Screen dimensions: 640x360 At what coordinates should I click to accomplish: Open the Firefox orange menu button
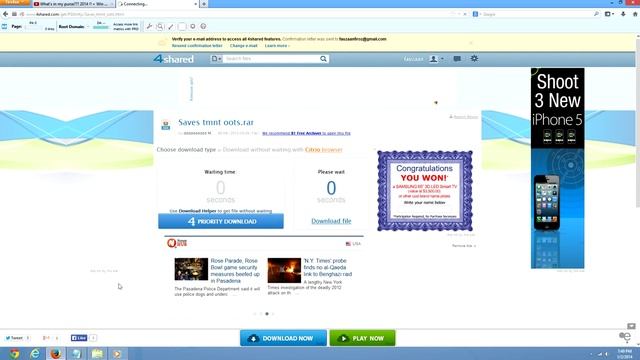(15, 2)
